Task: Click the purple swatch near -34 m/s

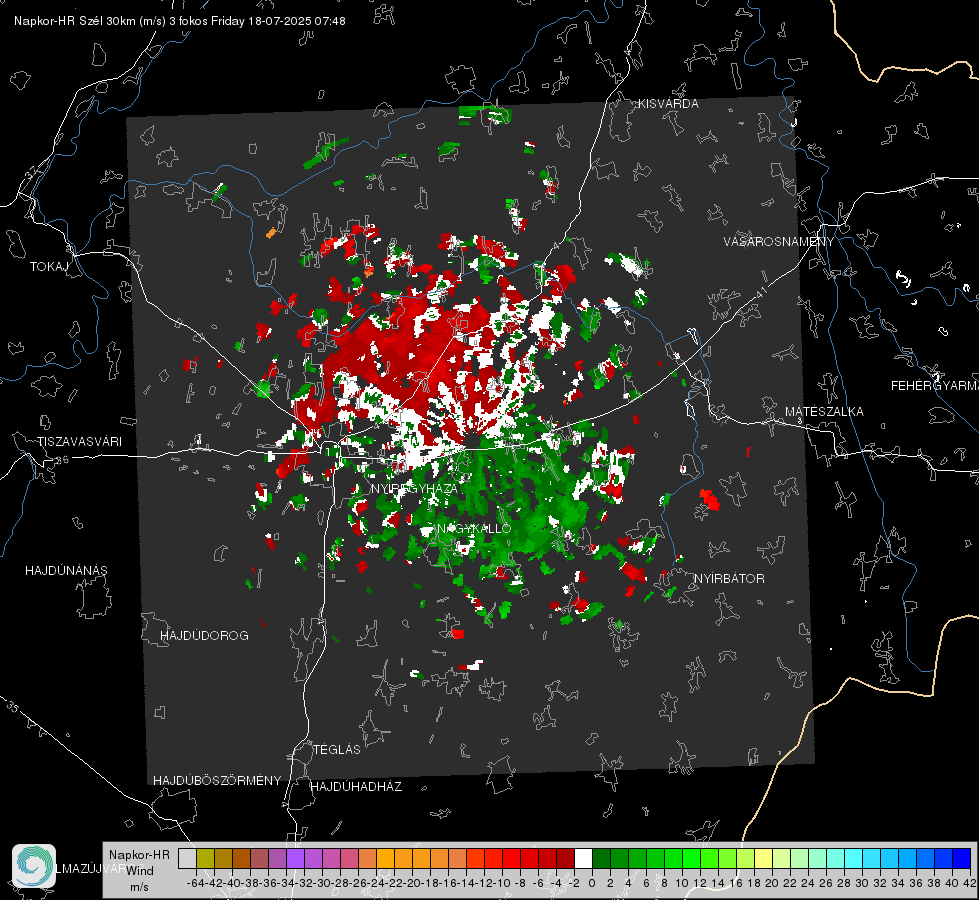Action: 295,858
